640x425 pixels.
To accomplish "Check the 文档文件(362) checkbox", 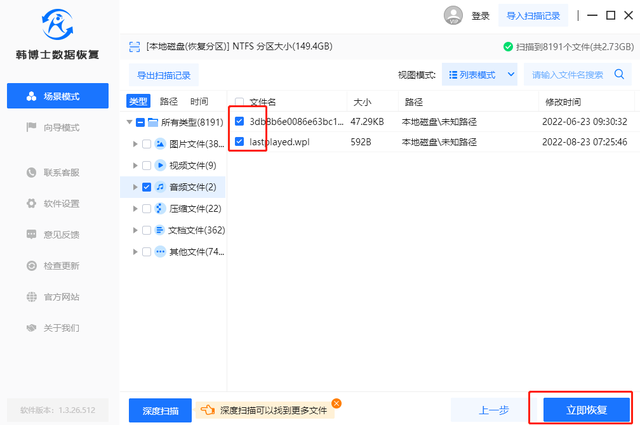I will 147,230.
